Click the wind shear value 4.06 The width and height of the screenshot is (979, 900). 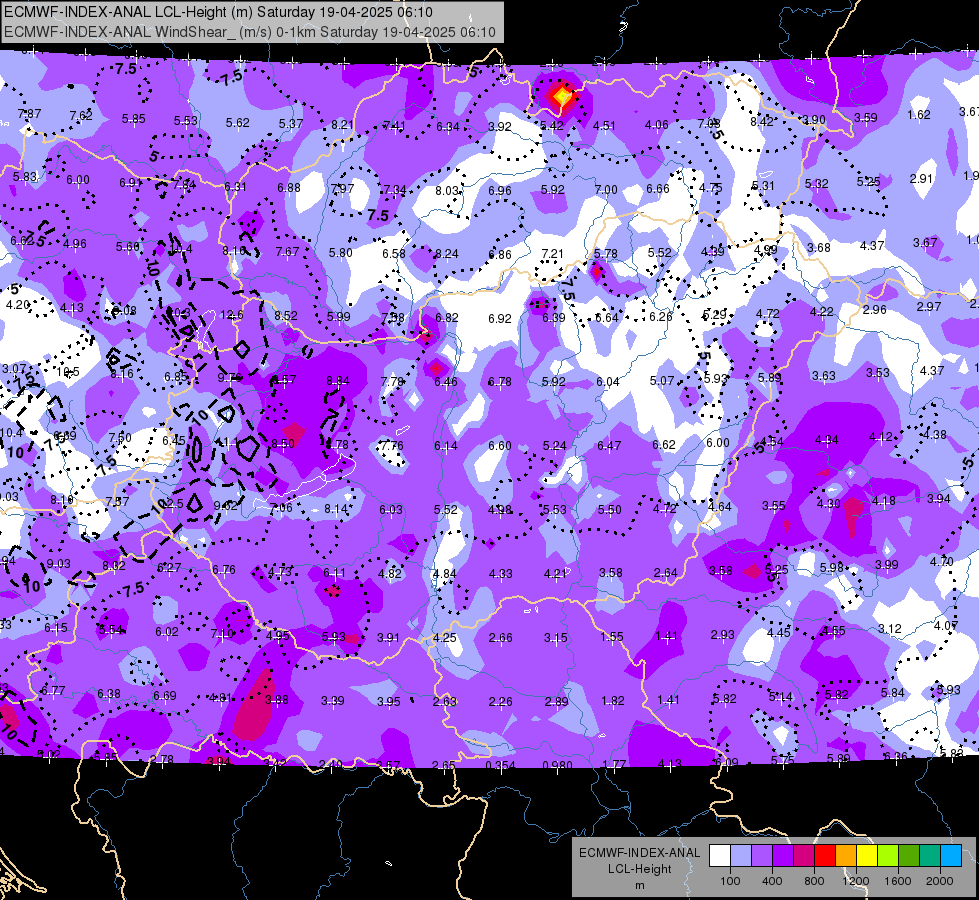[x=656, y=125]
